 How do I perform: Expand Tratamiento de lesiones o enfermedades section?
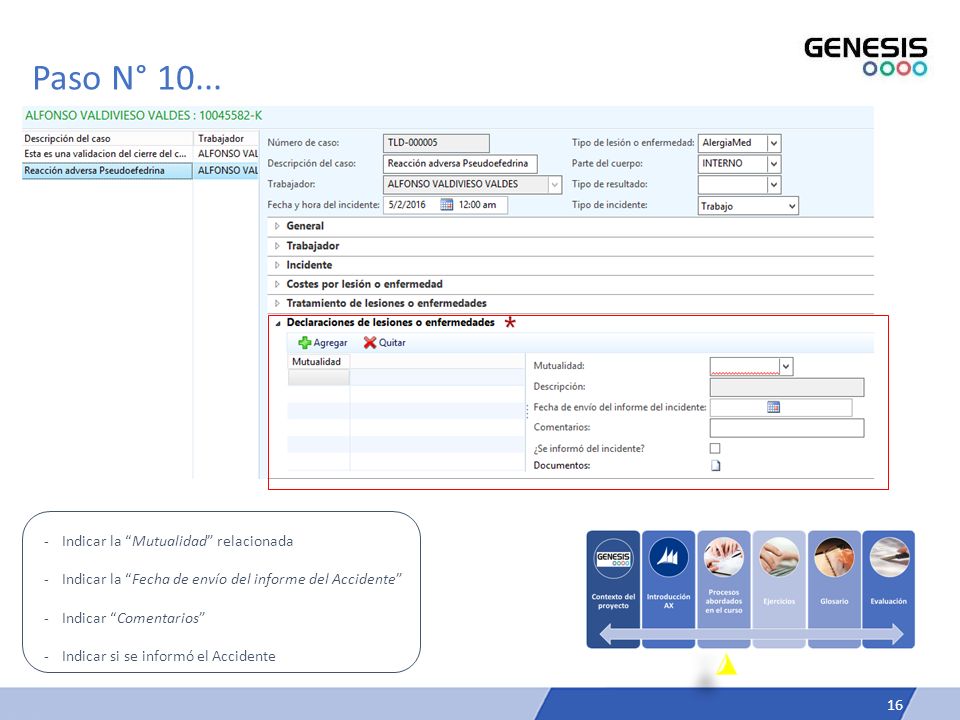277,303
